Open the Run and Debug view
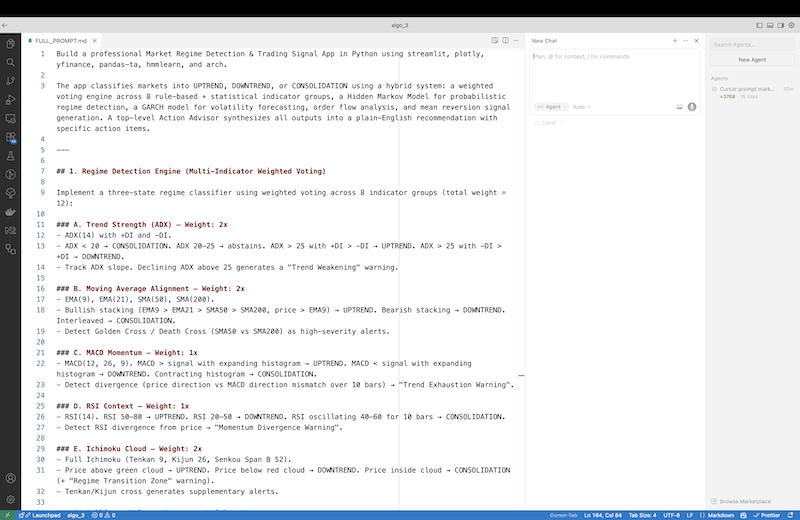 click(11, 100)
